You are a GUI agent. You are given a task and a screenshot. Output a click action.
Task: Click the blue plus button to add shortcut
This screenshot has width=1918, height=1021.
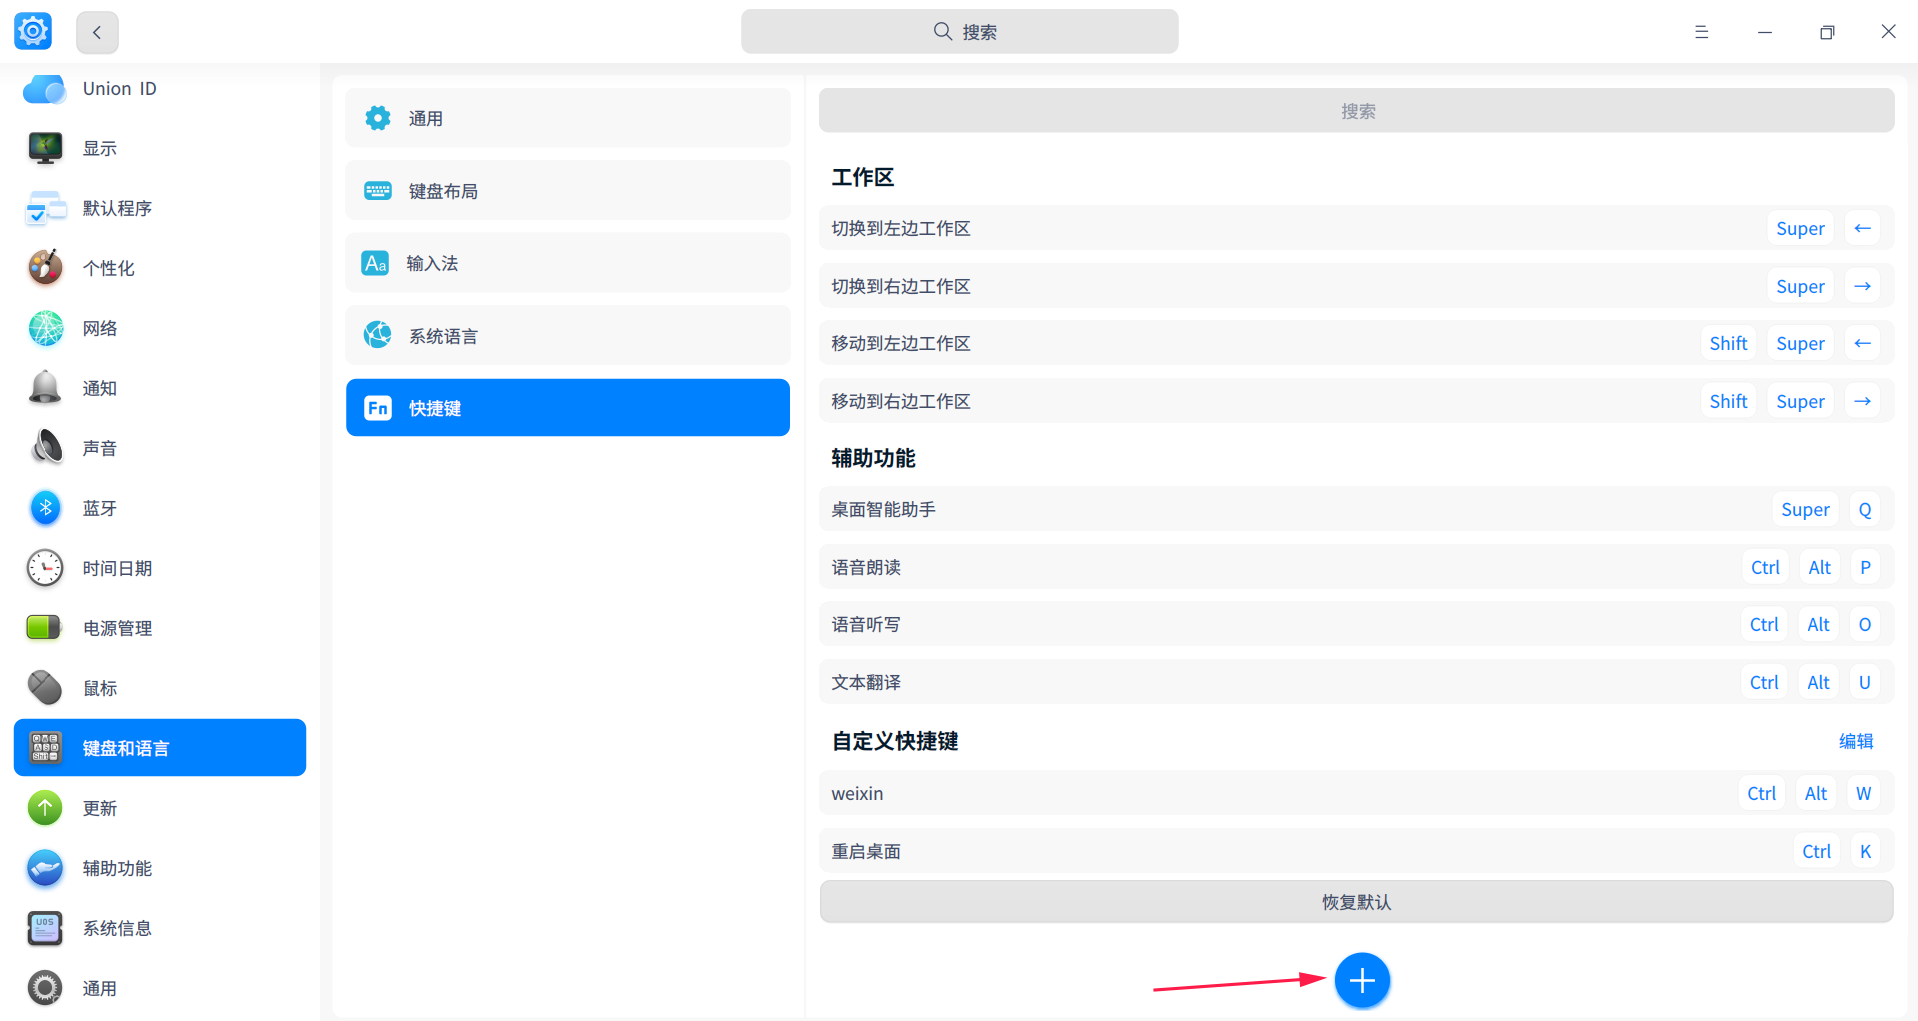point(1362,981)
